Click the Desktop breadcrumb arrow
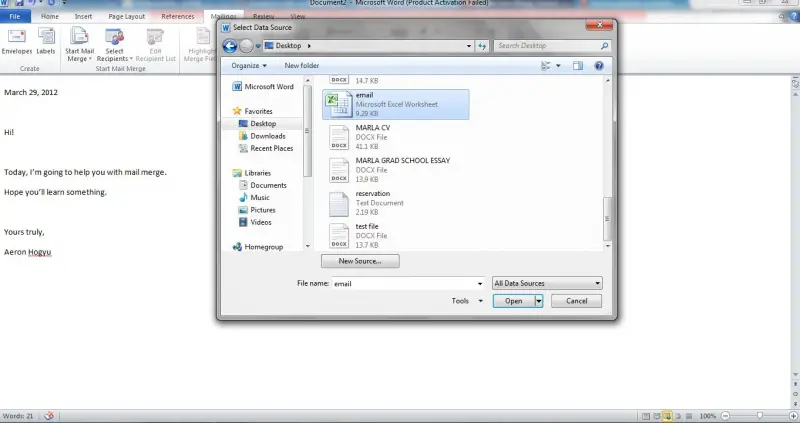The image size is (800, 423). coord(309,46)
